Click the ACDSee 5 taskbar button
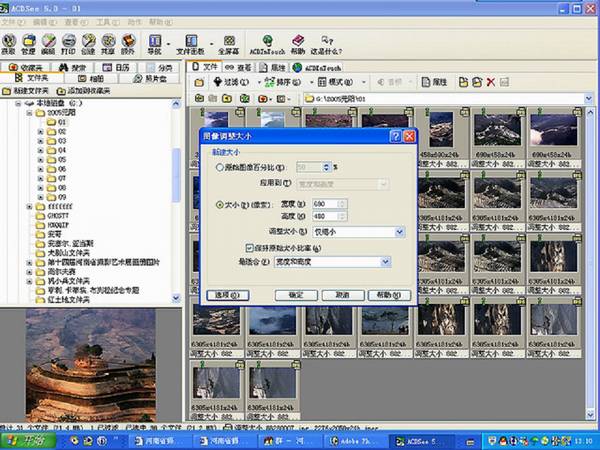Screen dimensions: 600x450 [x=422, y=441]
